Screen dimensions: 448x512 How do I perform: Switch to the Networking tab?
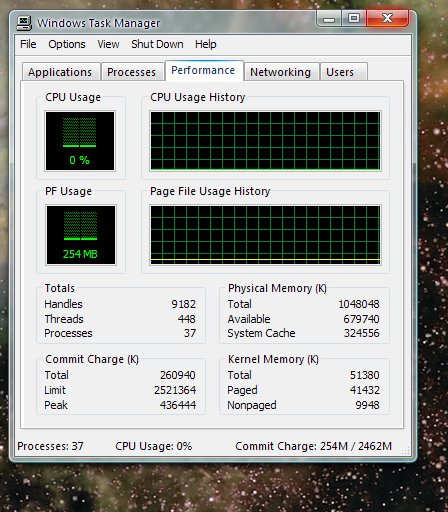281,72
